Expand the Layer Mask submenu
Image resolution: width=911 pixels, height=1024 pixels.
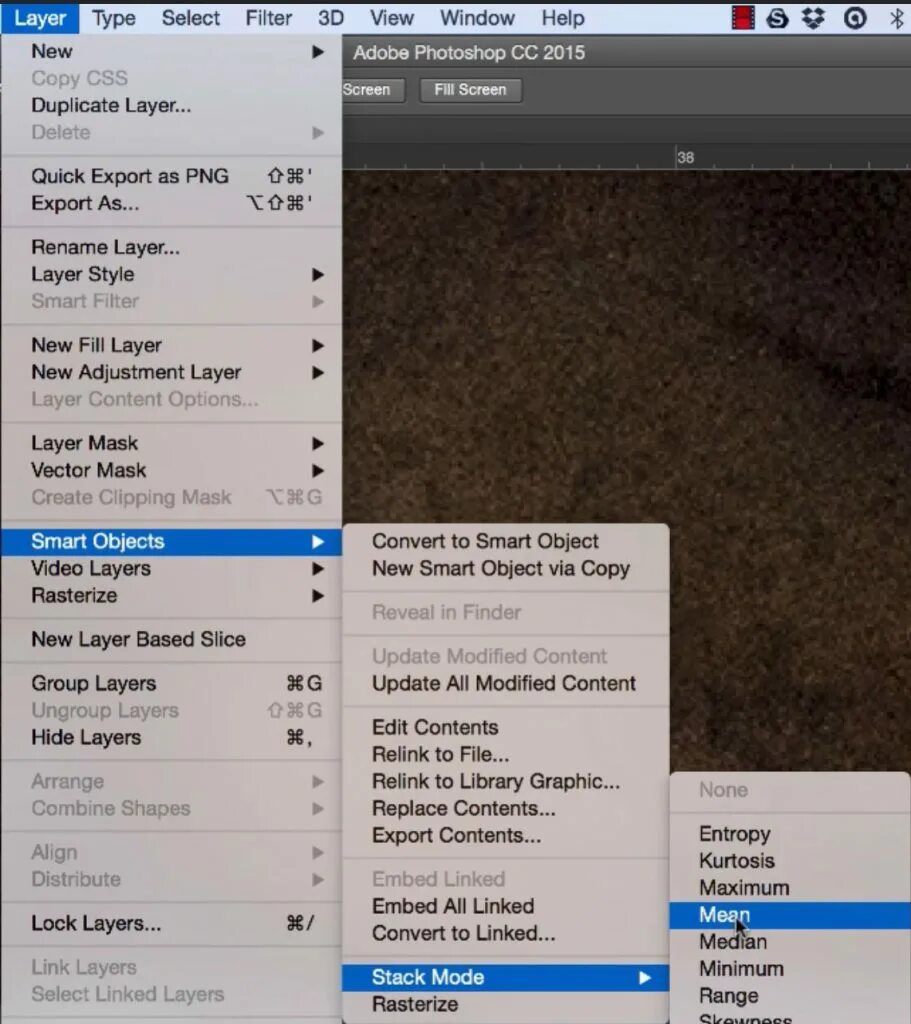(x=171, y=443)
